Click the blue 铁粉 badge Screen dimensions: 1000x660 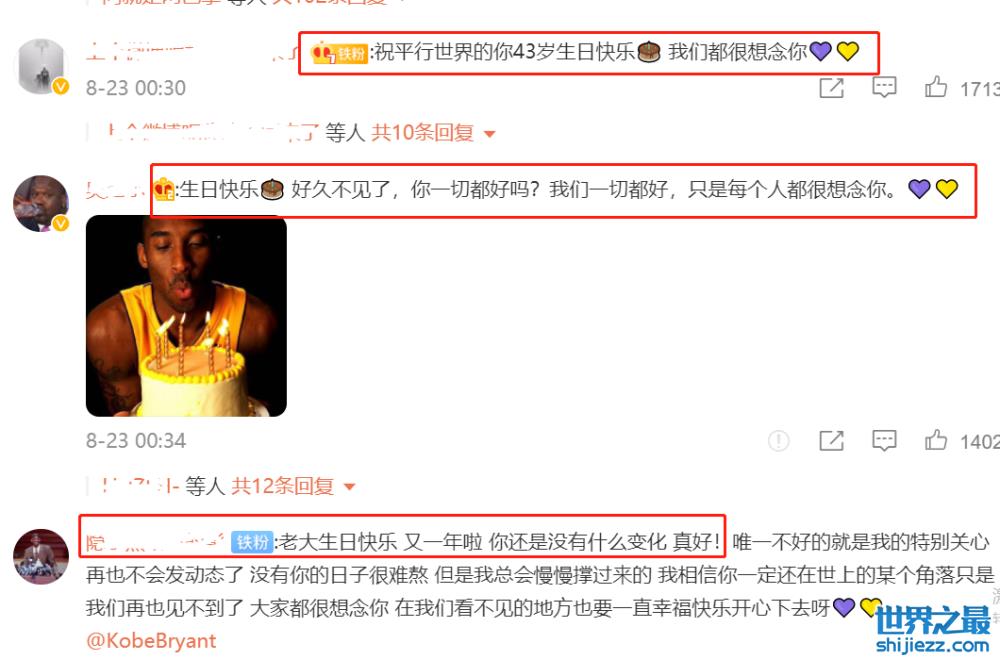[x=252, y=542]
